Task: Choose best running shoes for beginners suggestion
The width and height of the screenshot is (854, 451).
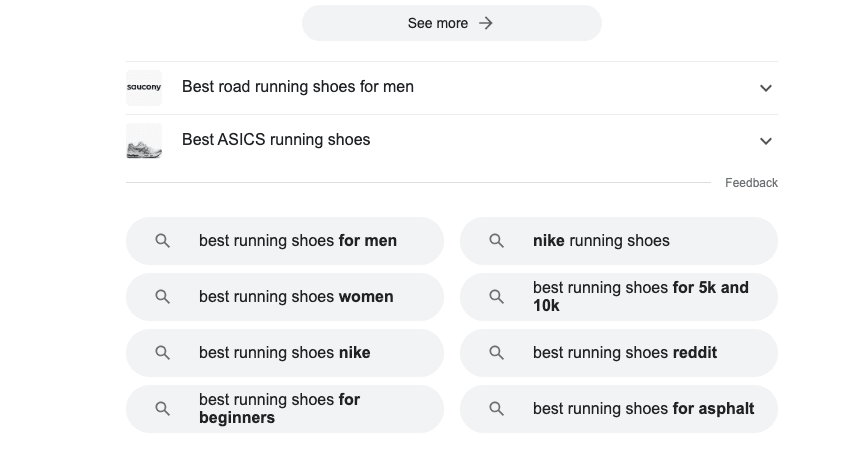Action: click(285, 409)
